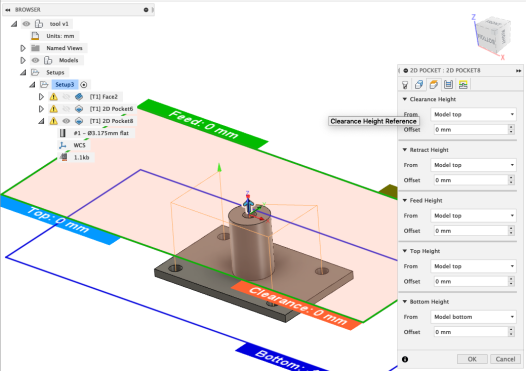Open the Retract Height From dropdown

[473, 165]
